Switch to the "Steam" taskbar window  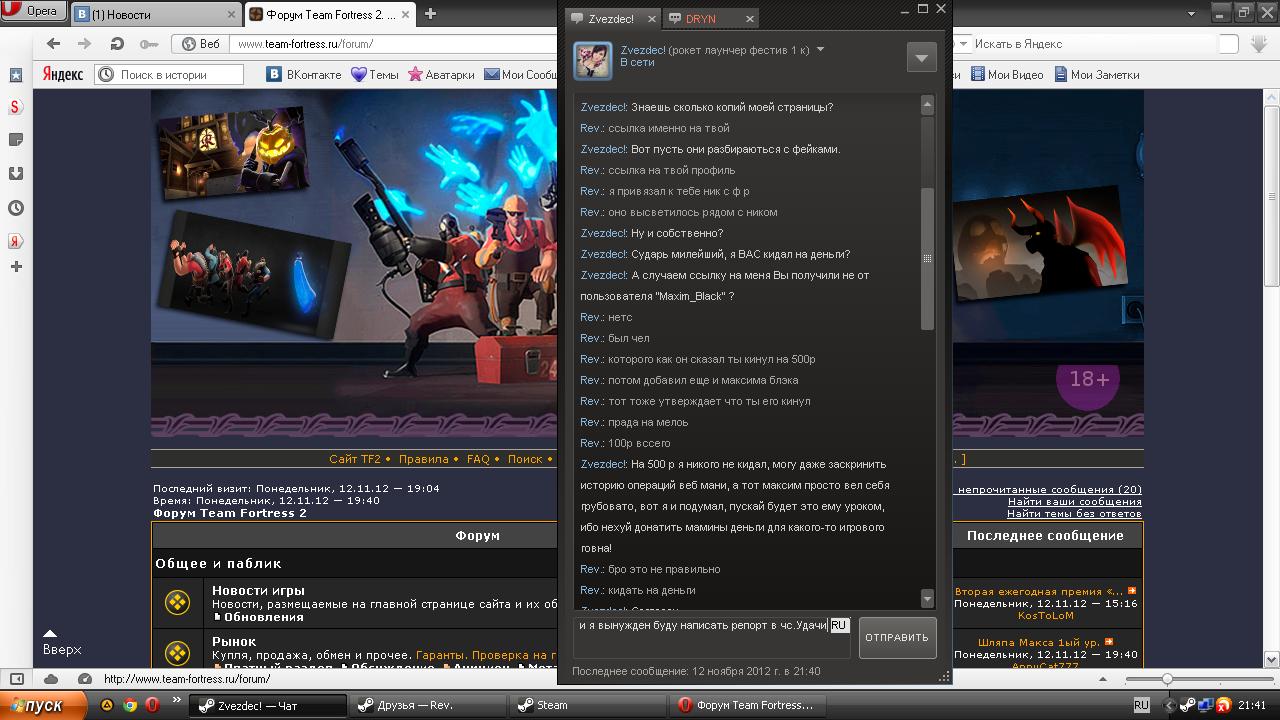pos(586,705)
